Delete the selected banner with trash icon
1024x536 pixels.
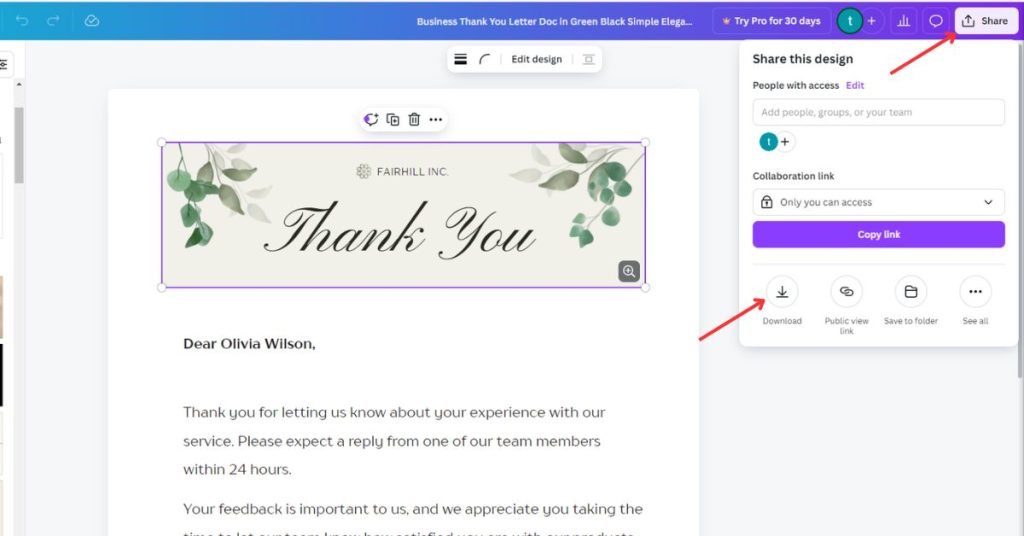[x=414, y=119]
